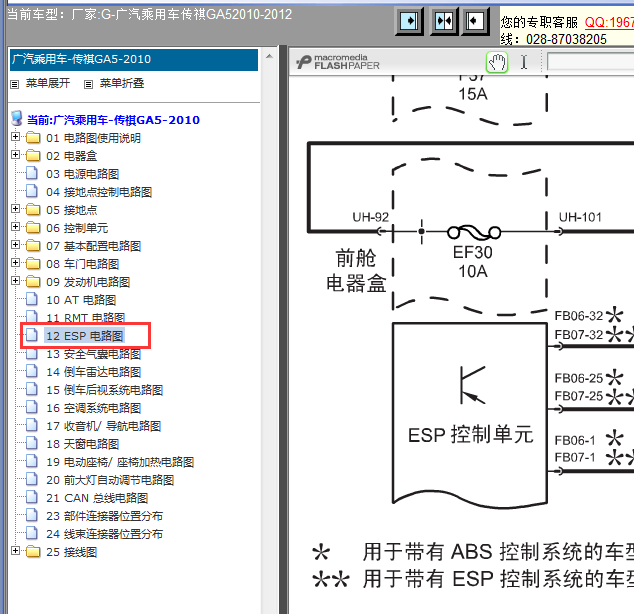This screenshot has height=614, width=634.
Task: Open 11 RMT 电路图
Action: point(85,318)
